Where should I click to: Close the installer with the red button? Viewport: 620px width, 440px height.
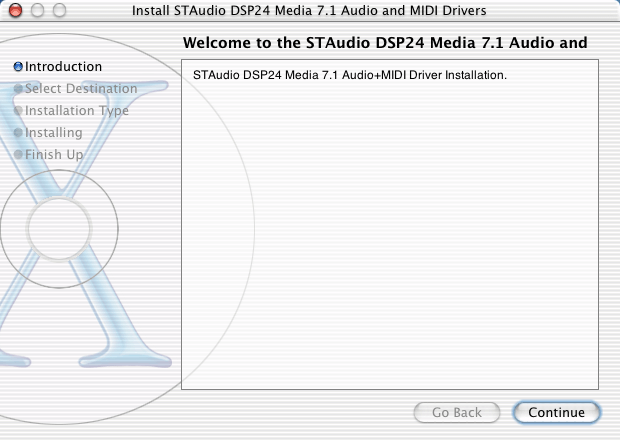(x=15, y=10)
